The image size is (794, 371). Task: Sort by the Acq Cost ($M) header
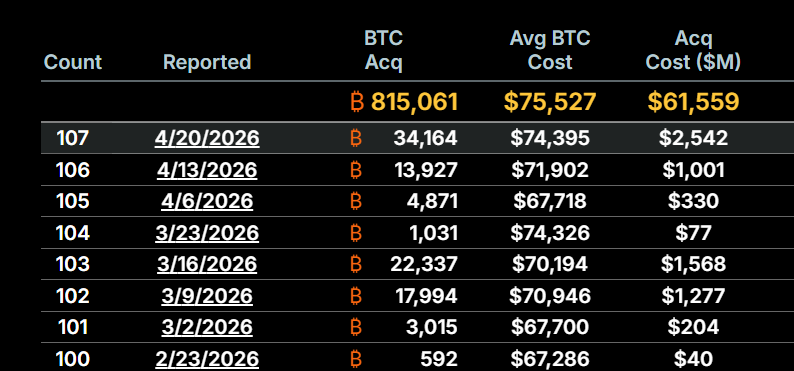click(x=693, y=50)
